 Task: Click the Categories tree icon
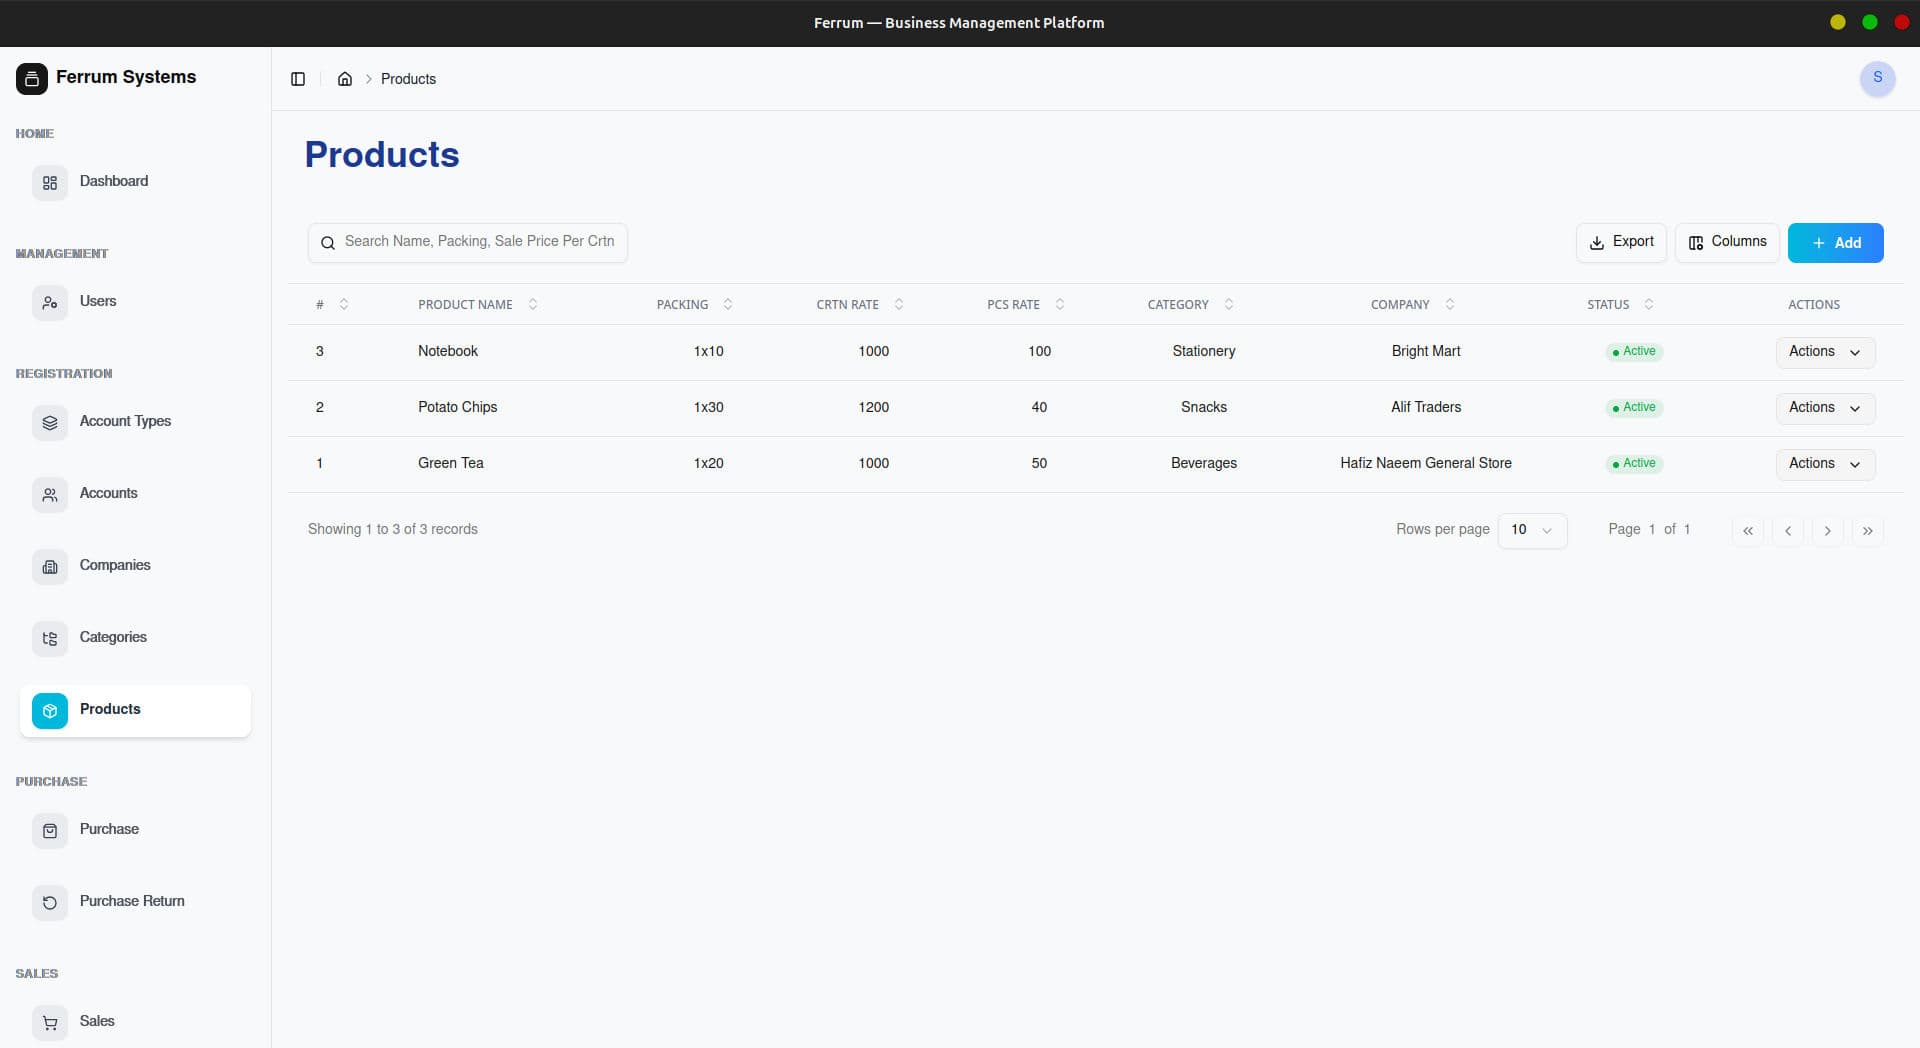pyautogui.click(x=50, y=639)
